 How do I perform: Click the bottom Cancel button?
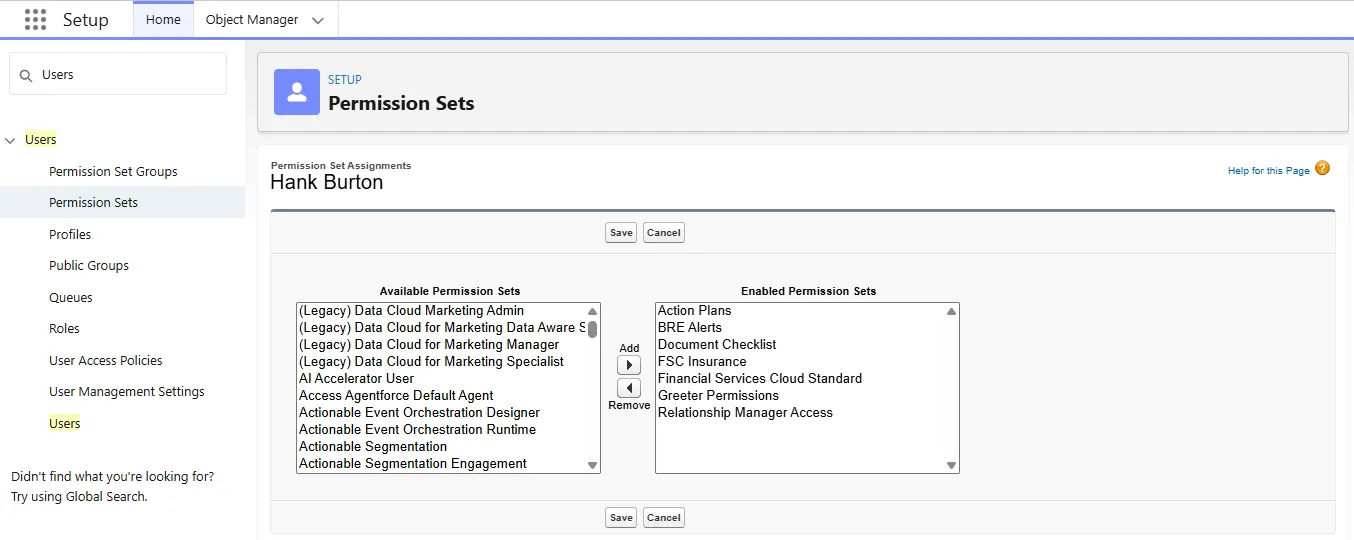[663, 518]
